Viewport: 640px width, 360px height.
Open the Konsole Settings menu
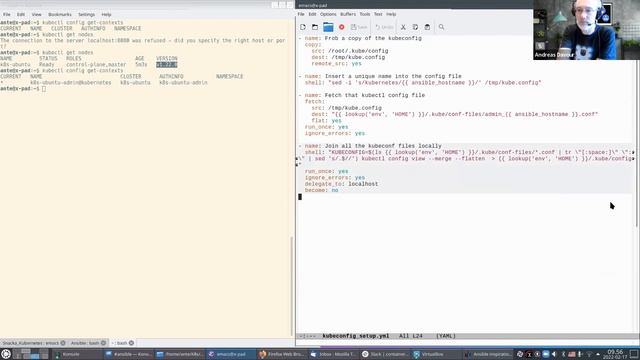[x=86, y=14]
